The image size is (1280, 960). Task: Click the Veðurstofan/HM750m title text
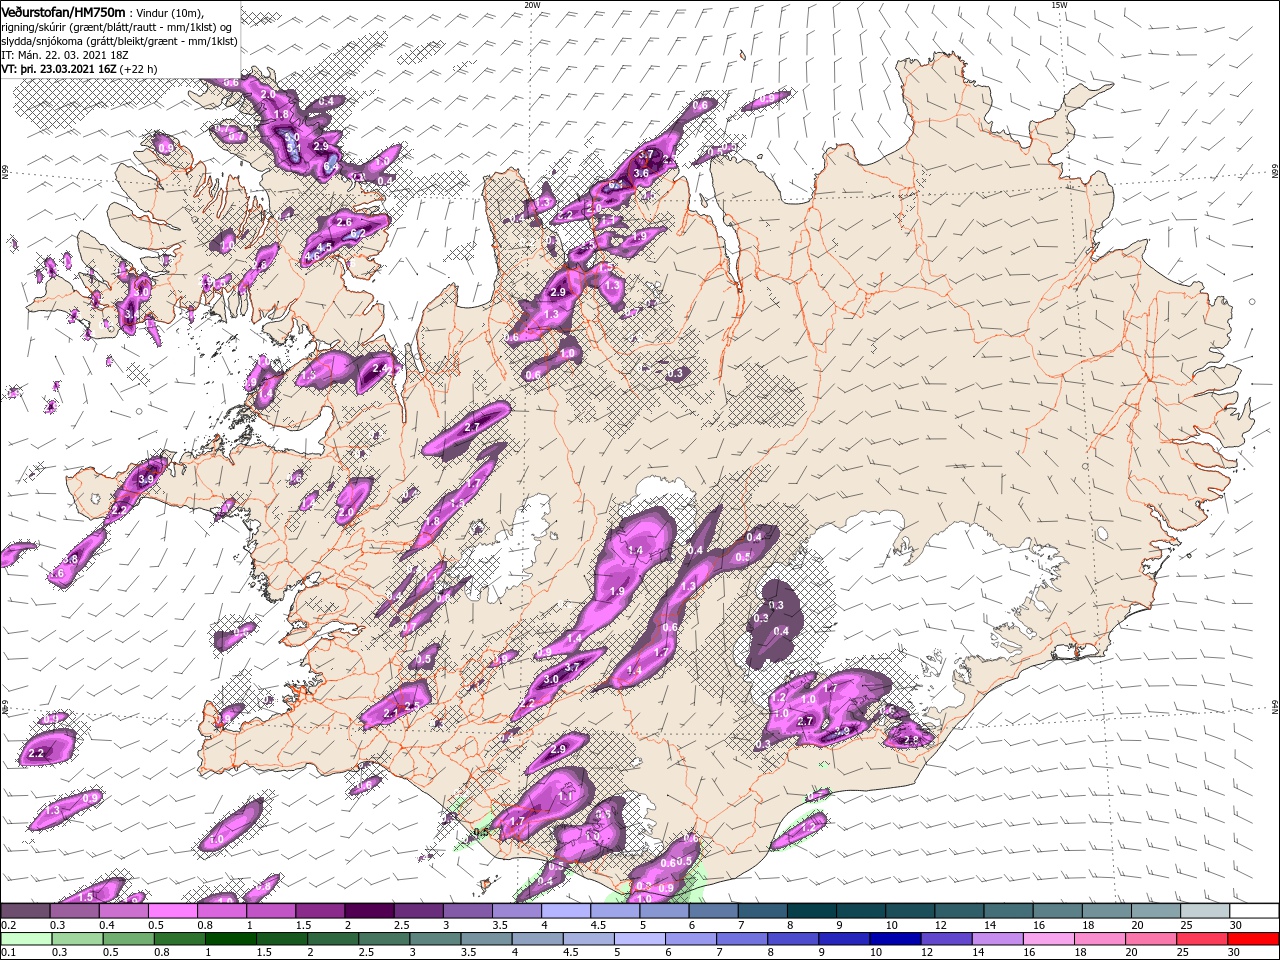coord(63,11)
